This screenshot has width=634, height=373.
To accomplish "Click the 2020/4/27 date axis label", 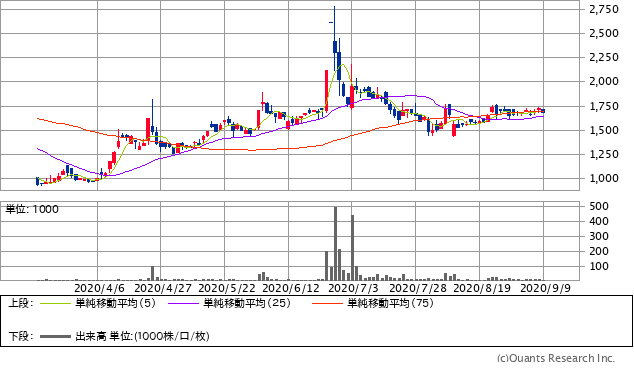I will pos(163,288).
